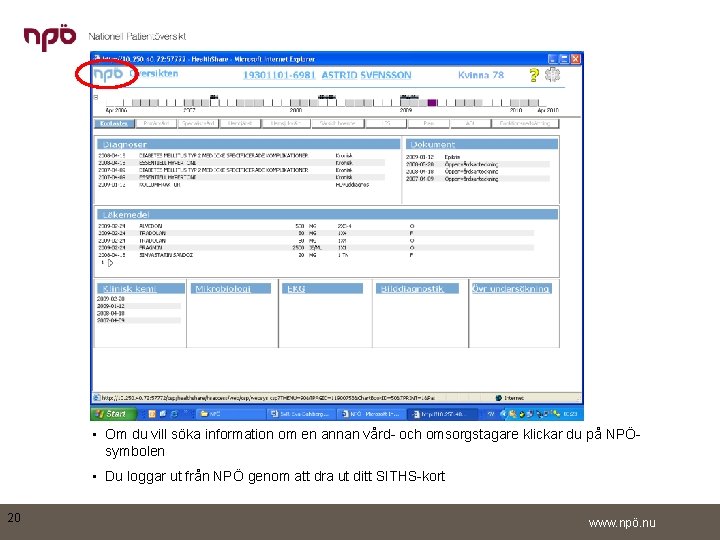Open the Klinisk kemi section link
This screenshot has width=720, height=540.
[129, 288]
